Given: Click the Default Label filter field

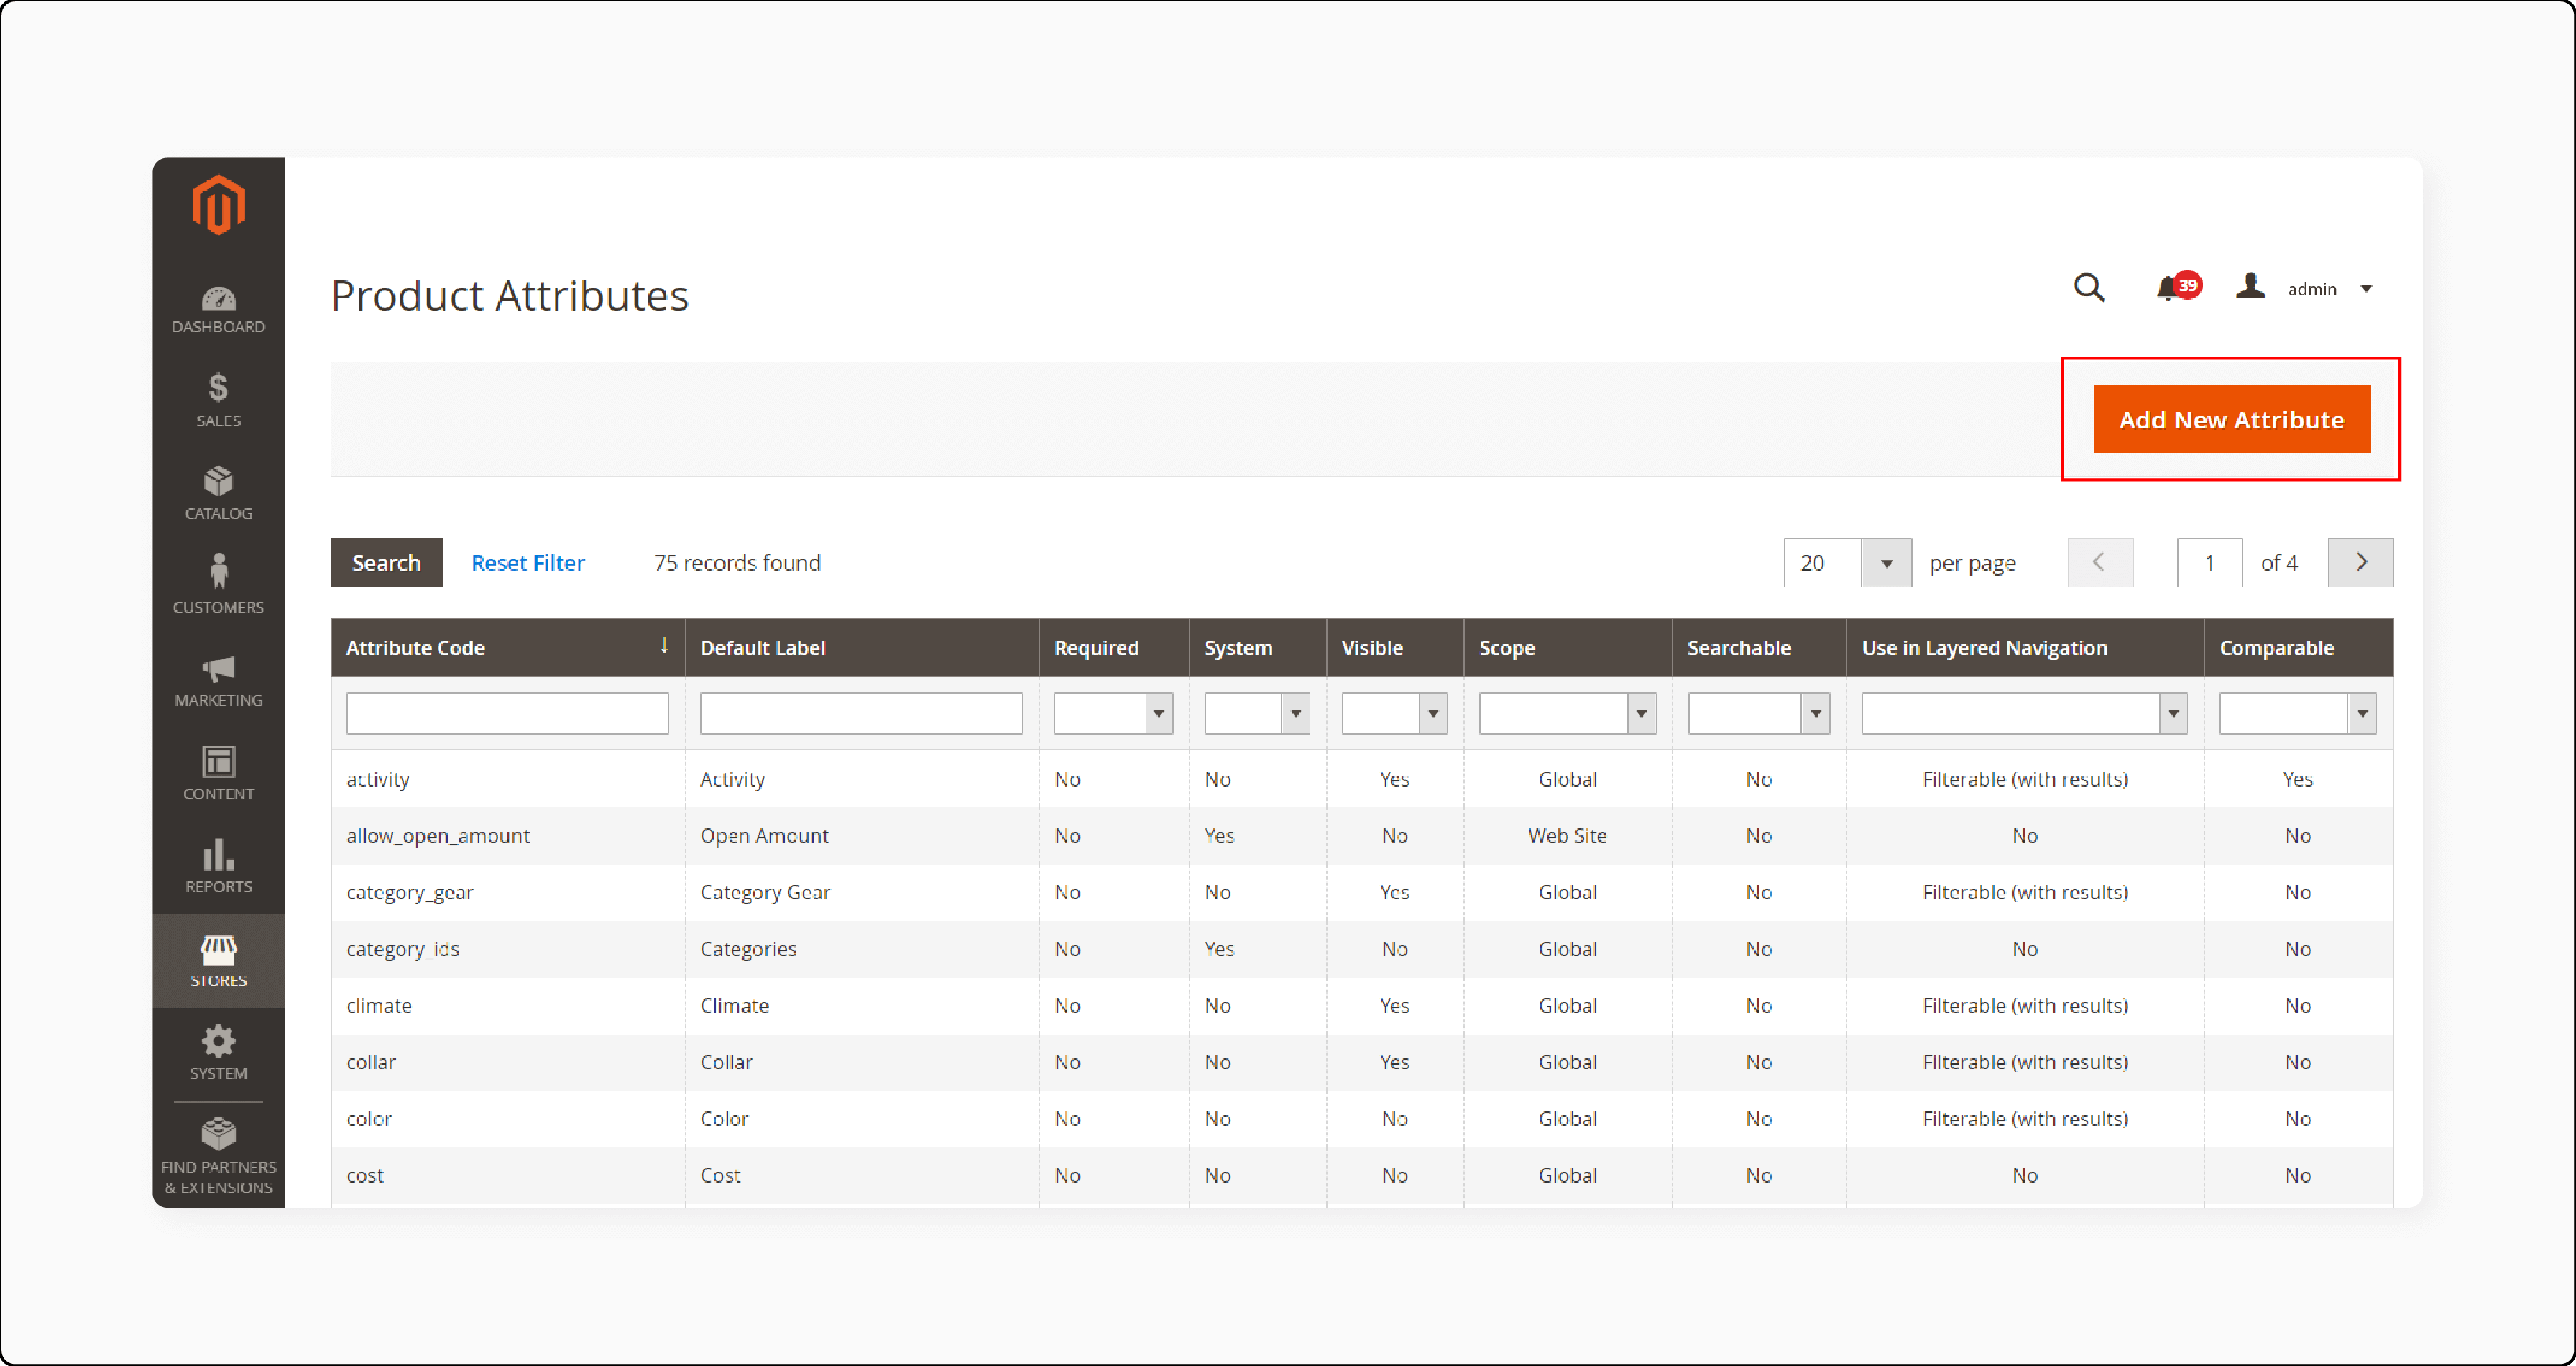Looking at the screenshot, I should (861, 713).
